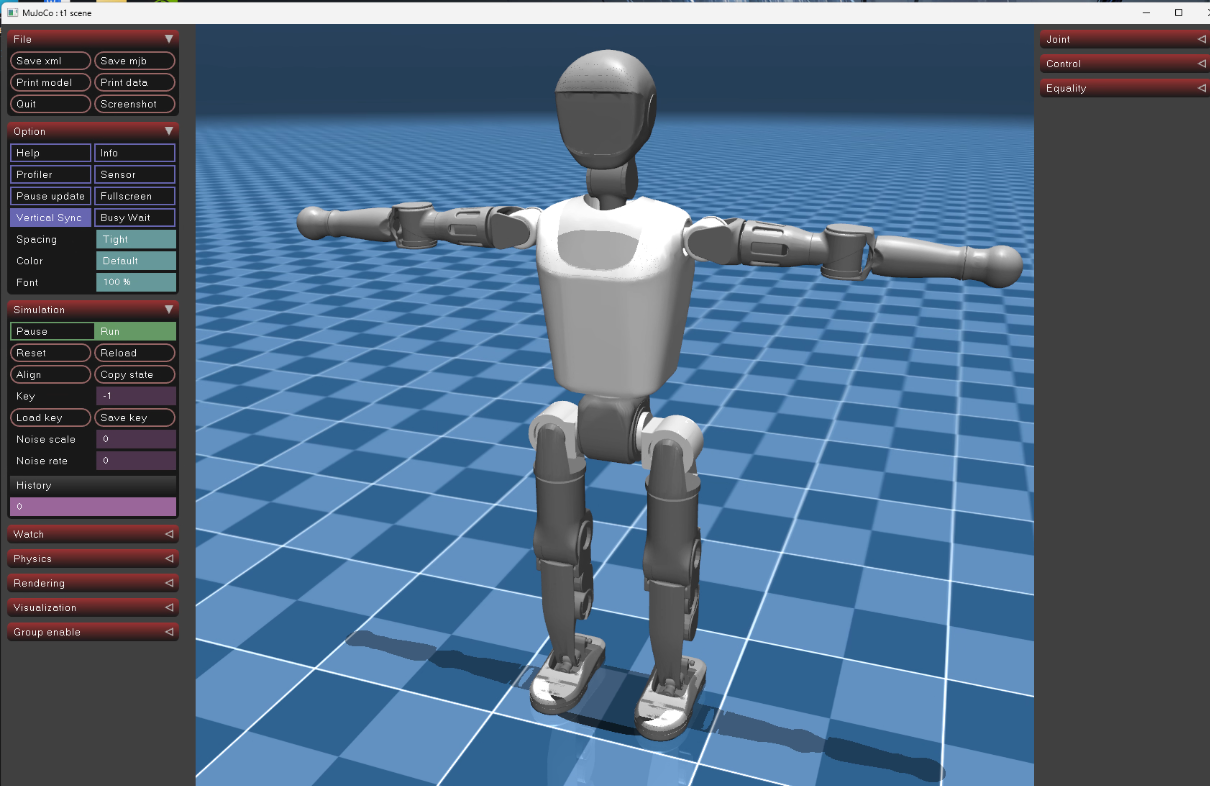Click the Quit button

51,104
